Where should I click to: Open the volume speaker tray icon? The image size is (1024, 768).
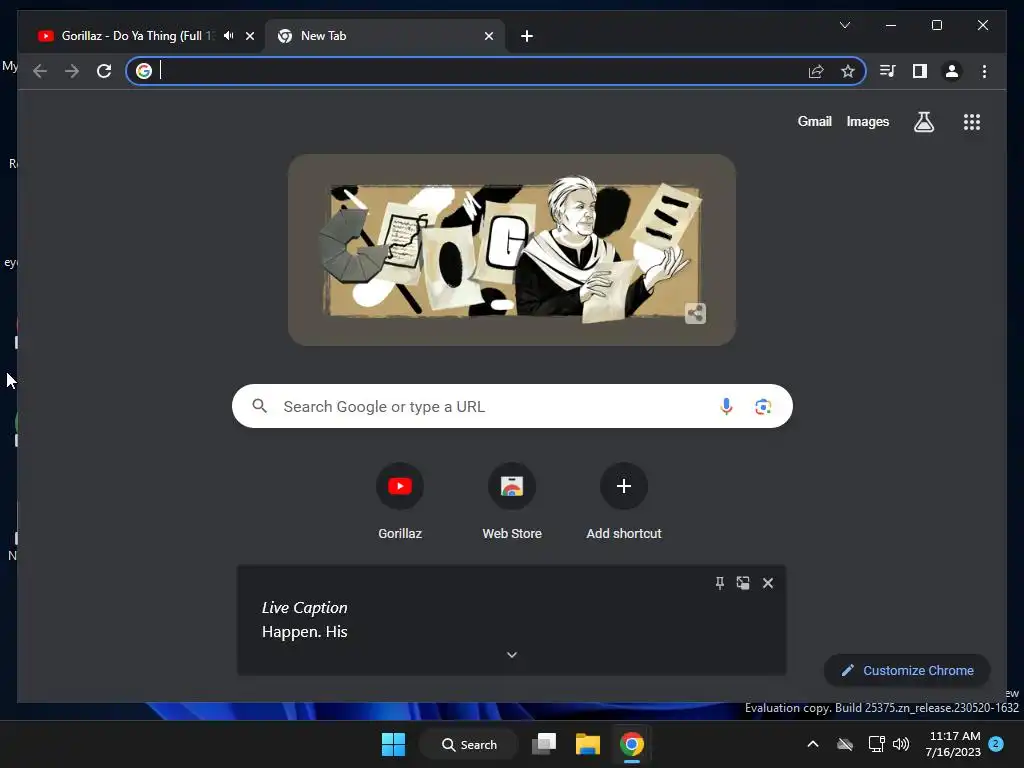(x=901, y=744)
